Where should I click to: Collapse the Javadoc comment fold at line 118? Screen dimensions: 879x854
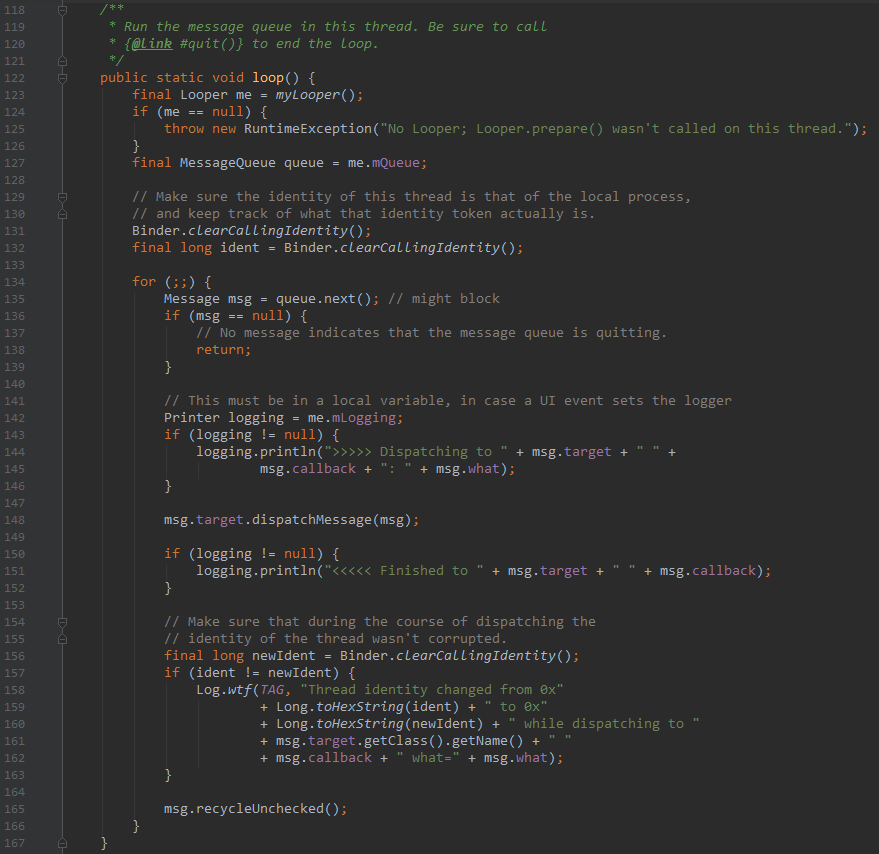coord(63,10)
